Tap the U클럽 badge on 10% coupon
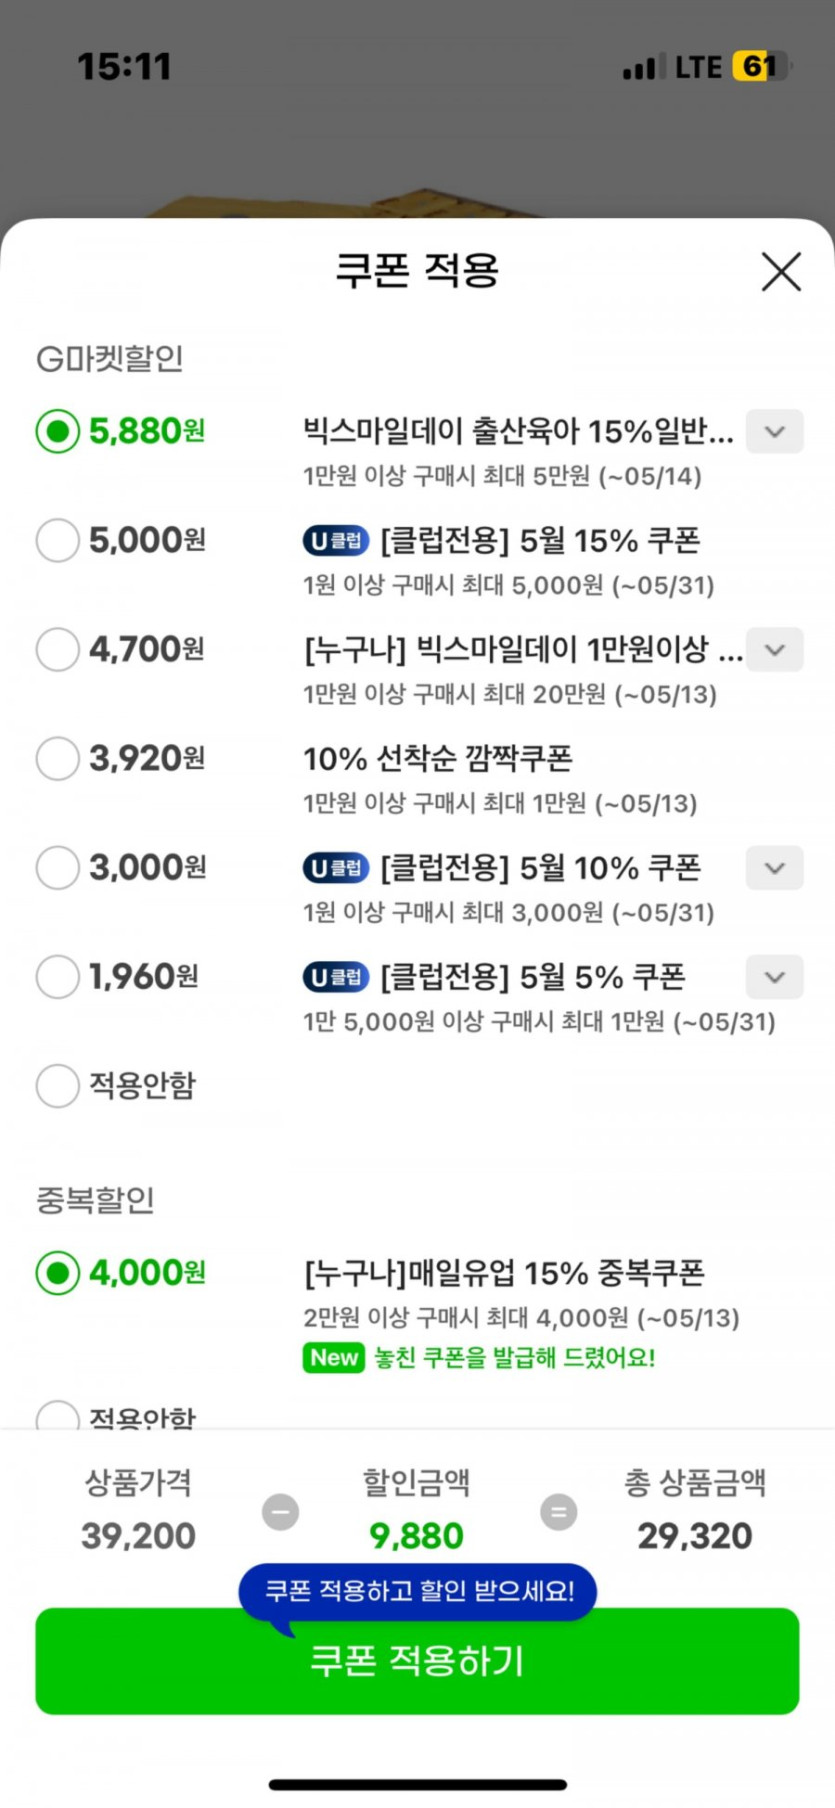 [336, 868]
